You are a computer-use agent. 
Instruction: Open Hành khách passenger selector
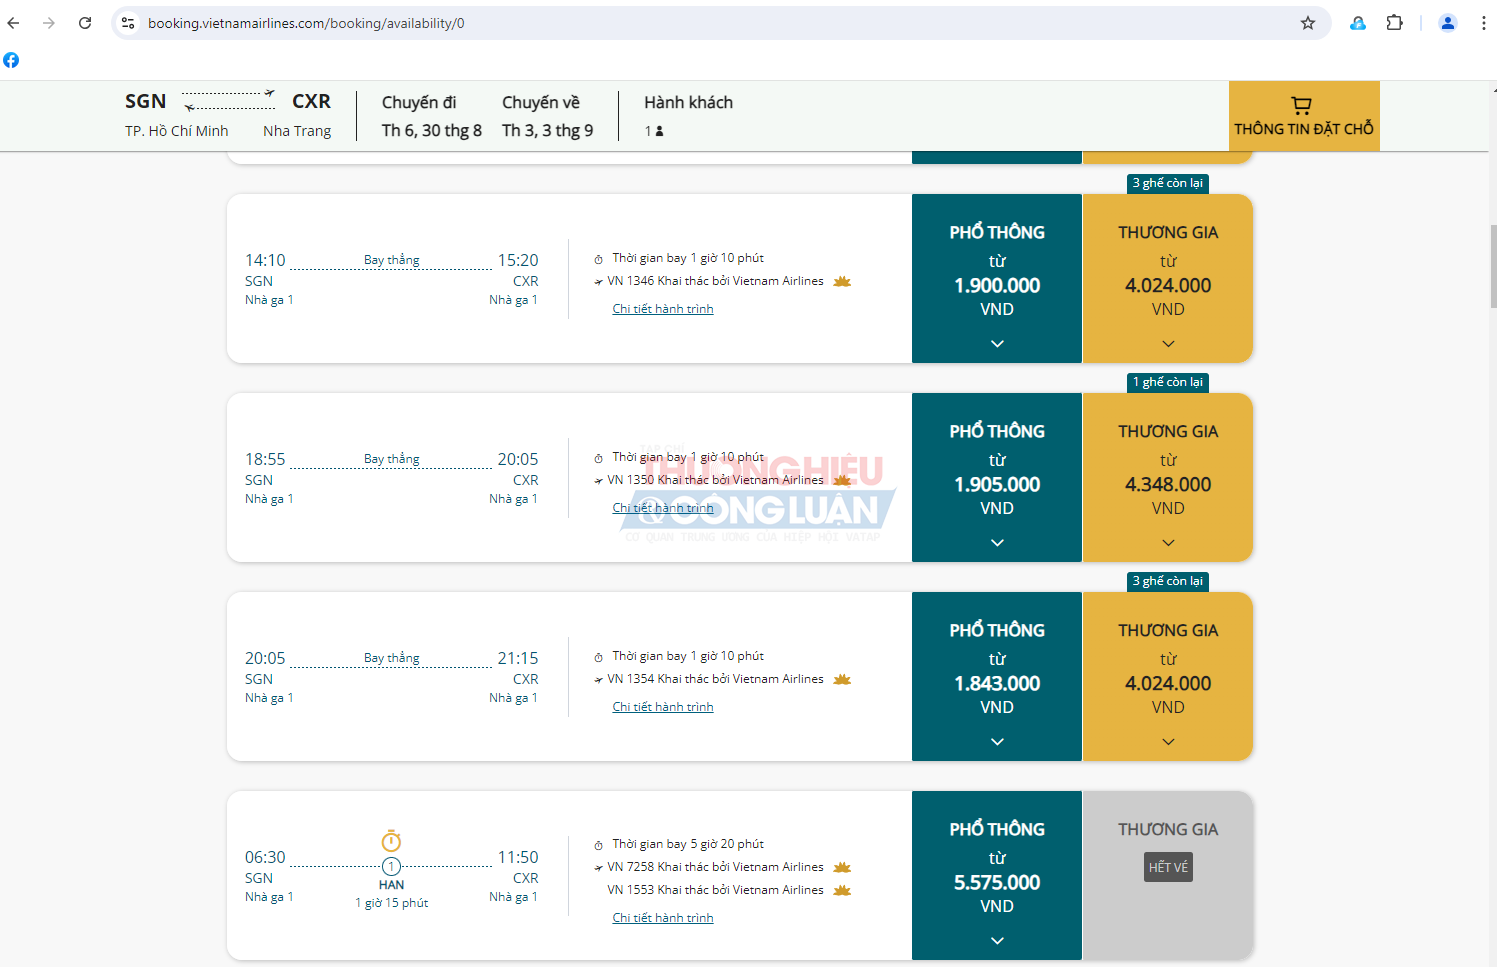click(688, 116)
